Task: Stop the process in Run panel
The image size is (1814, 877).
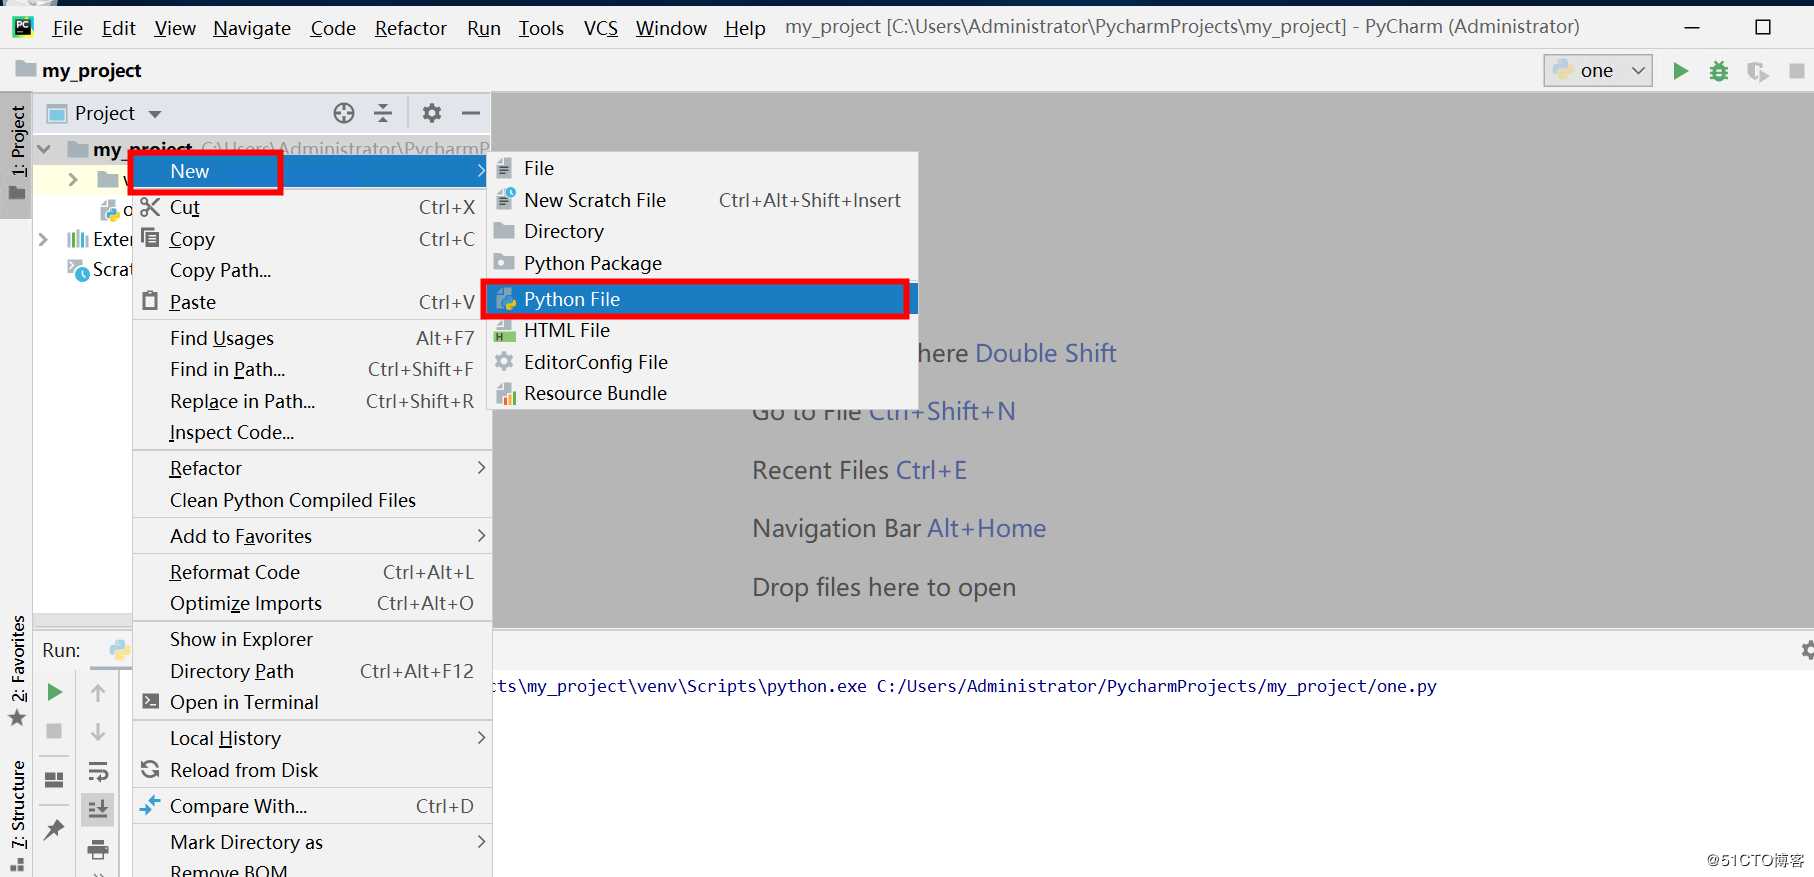Action: (55, 731)
